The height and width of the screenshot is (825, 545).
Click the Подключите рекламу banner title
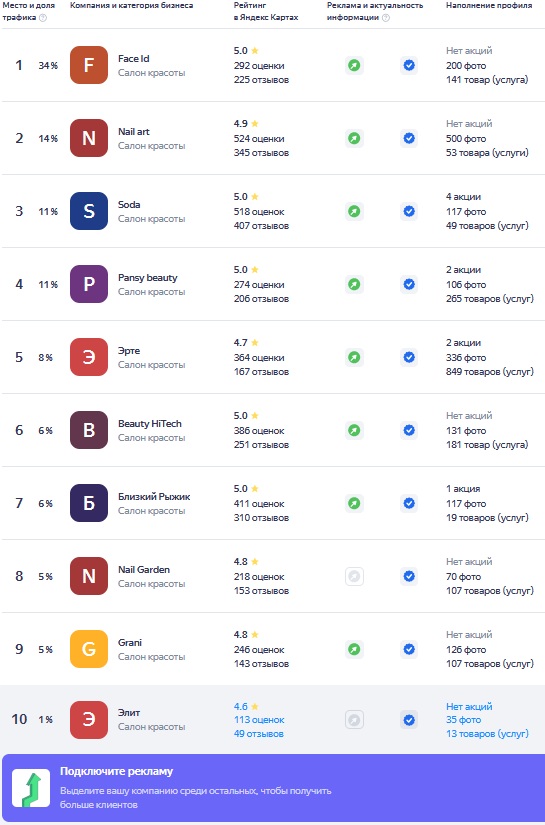(x=116, y=771)
